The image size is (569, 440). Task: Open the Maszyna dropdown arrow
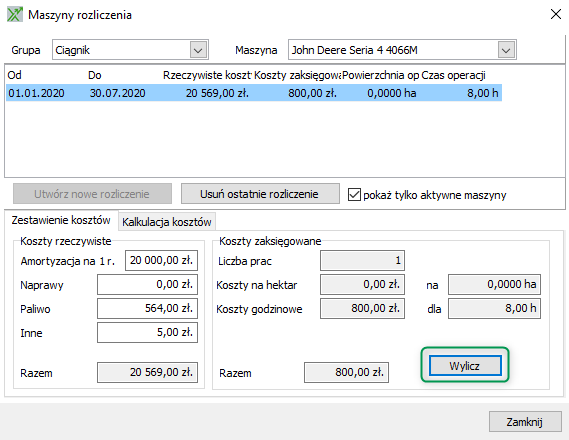click(506, 50)
